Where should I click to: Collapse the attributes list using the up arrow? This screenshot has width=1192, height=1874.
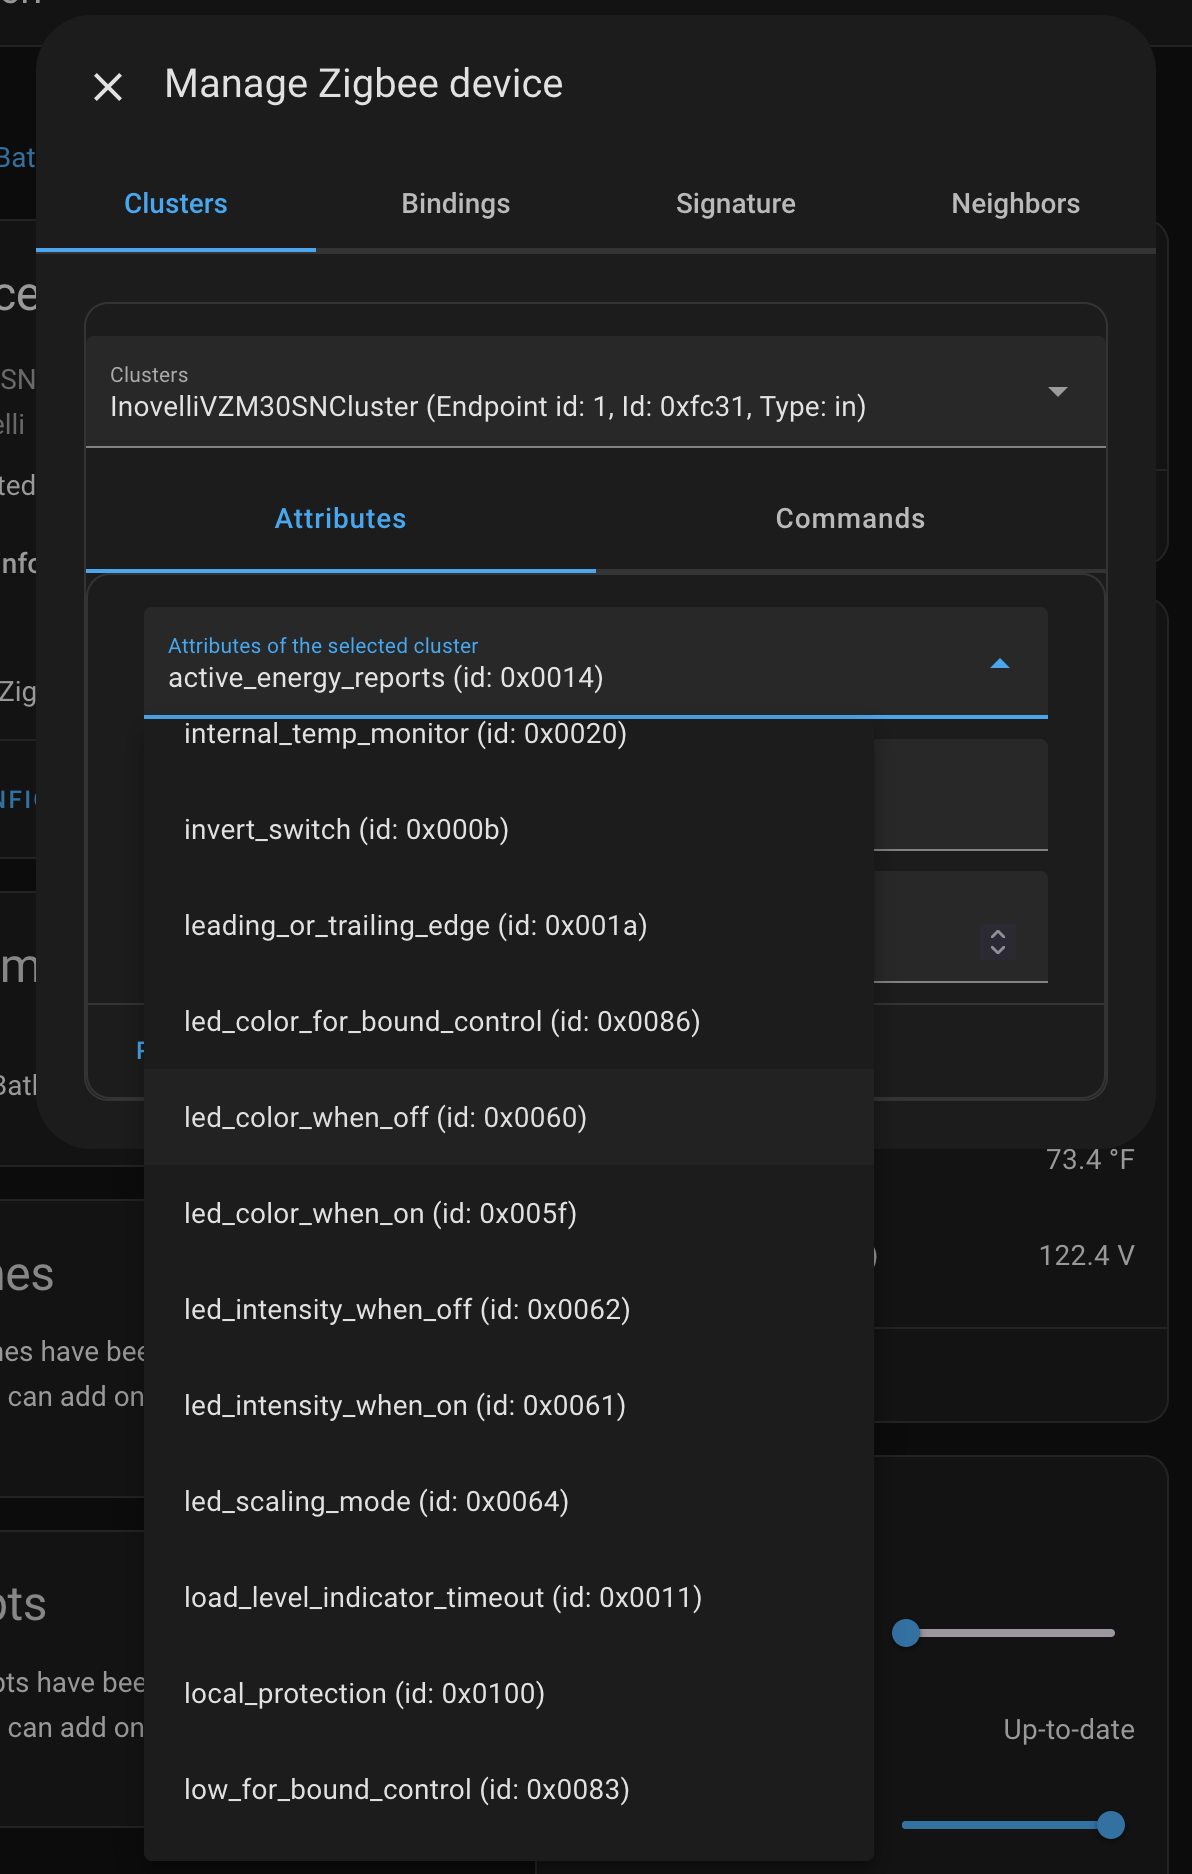click(x=999, y=664)
